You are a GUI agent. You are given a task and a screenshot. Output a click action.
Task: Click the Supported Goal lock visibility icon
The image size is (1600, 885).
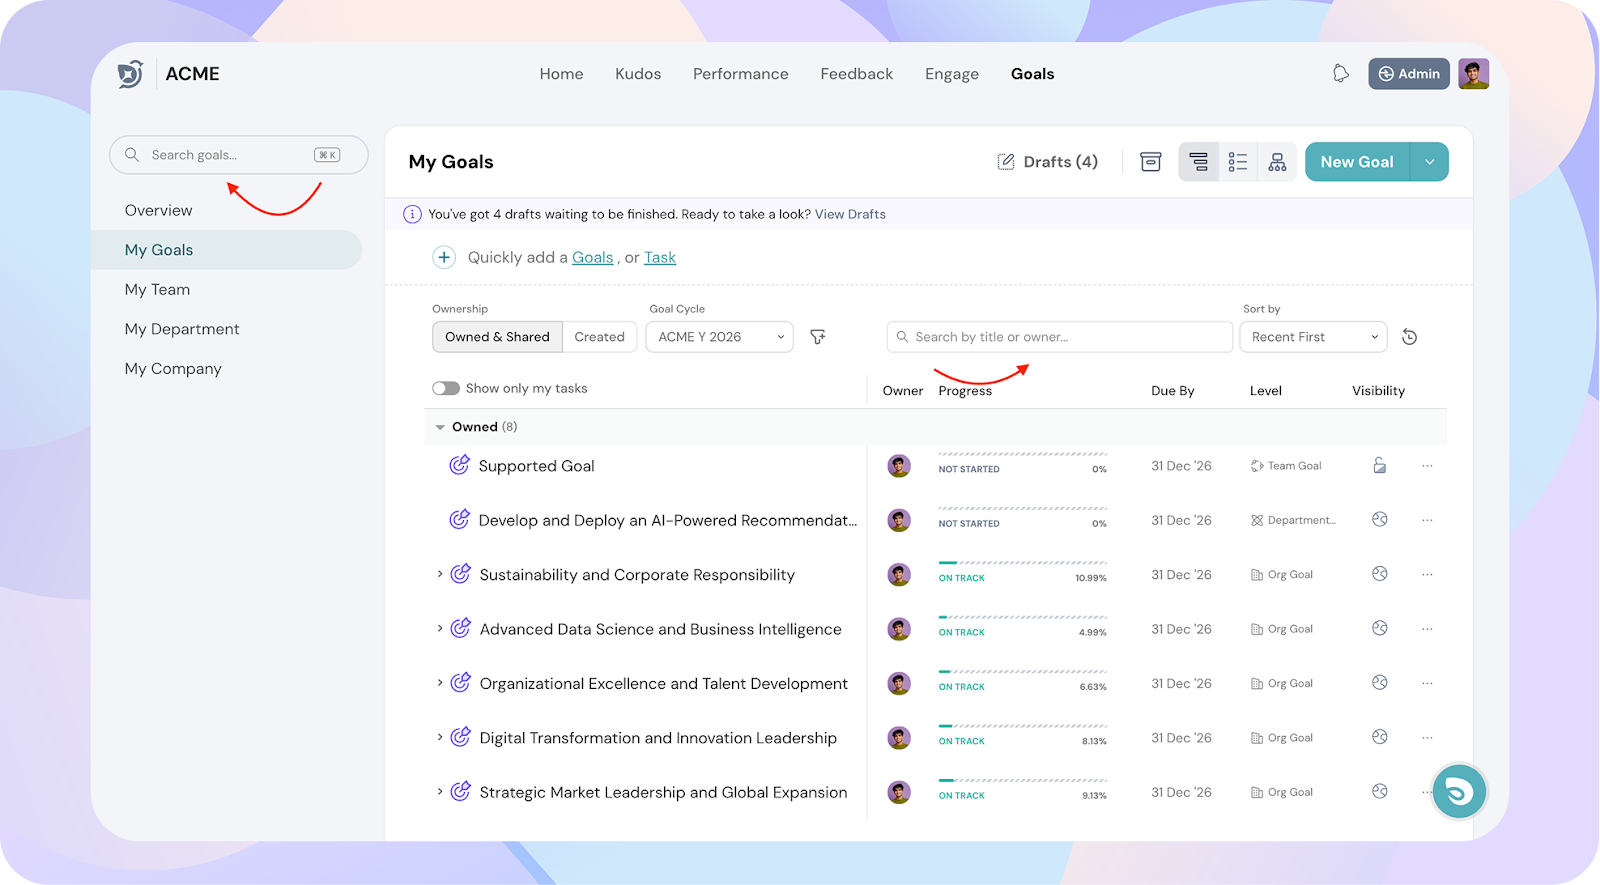click(x=1380, y=465)
